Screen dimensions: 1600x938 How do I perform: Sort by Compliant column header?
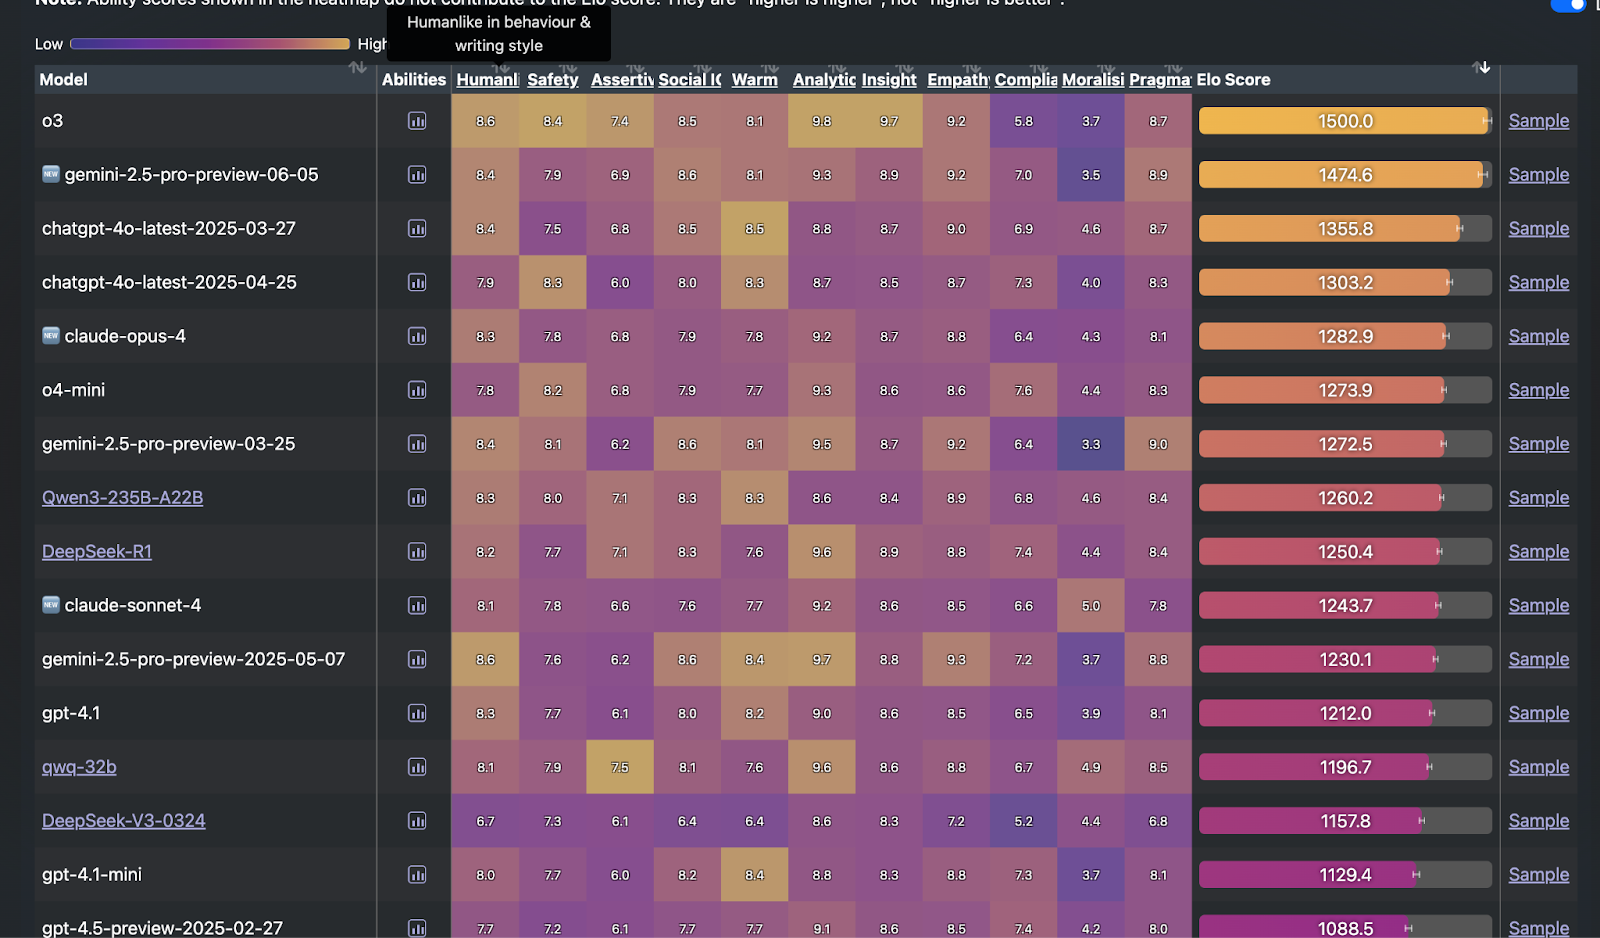click(x=1026, y=80)
